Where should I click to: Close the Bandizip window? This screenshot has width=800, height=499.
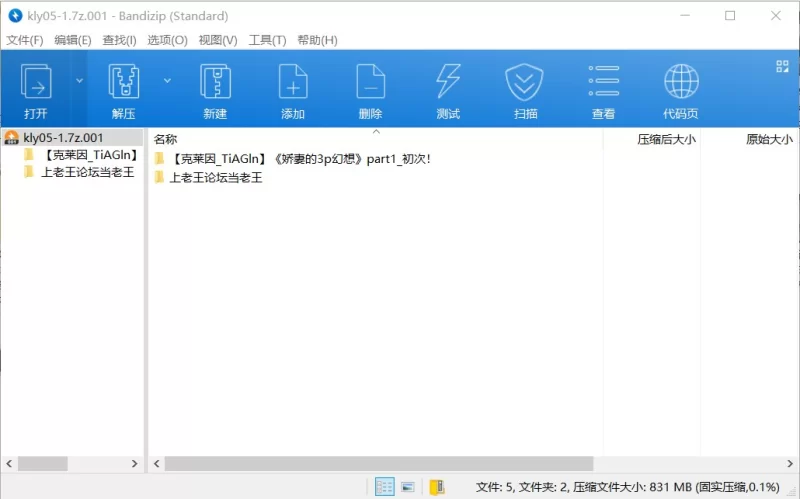coord(776,16)
